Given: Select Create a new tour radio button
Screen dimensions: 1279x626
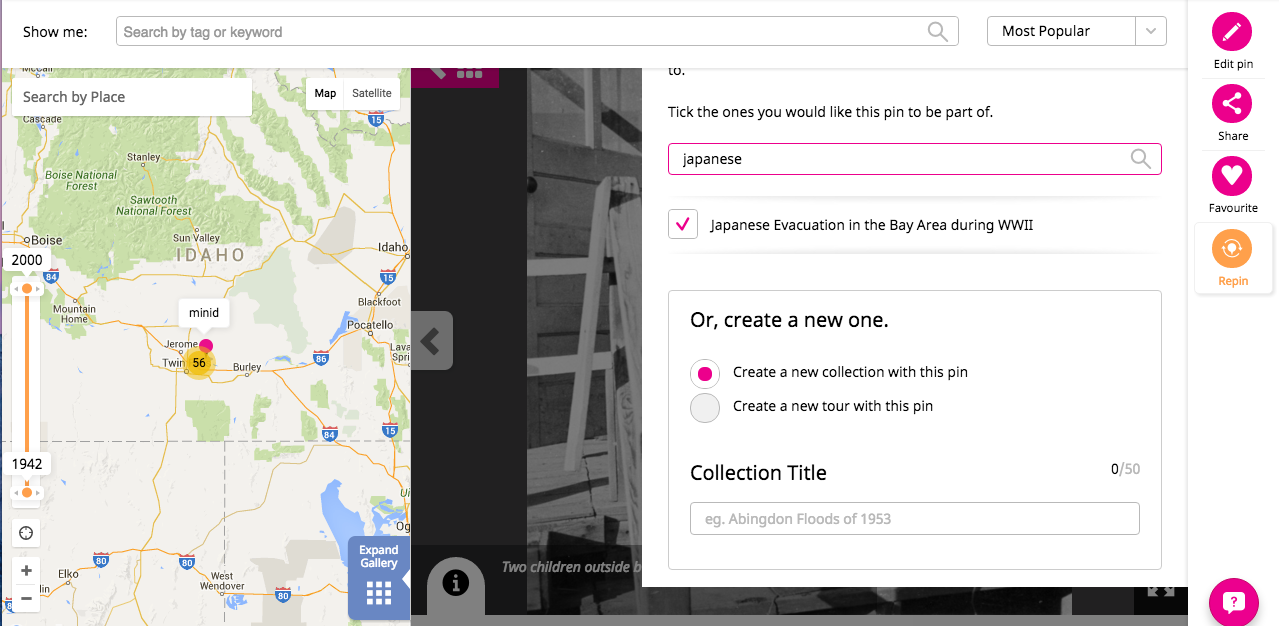Looking at the screenshot, I should (705, 407).
